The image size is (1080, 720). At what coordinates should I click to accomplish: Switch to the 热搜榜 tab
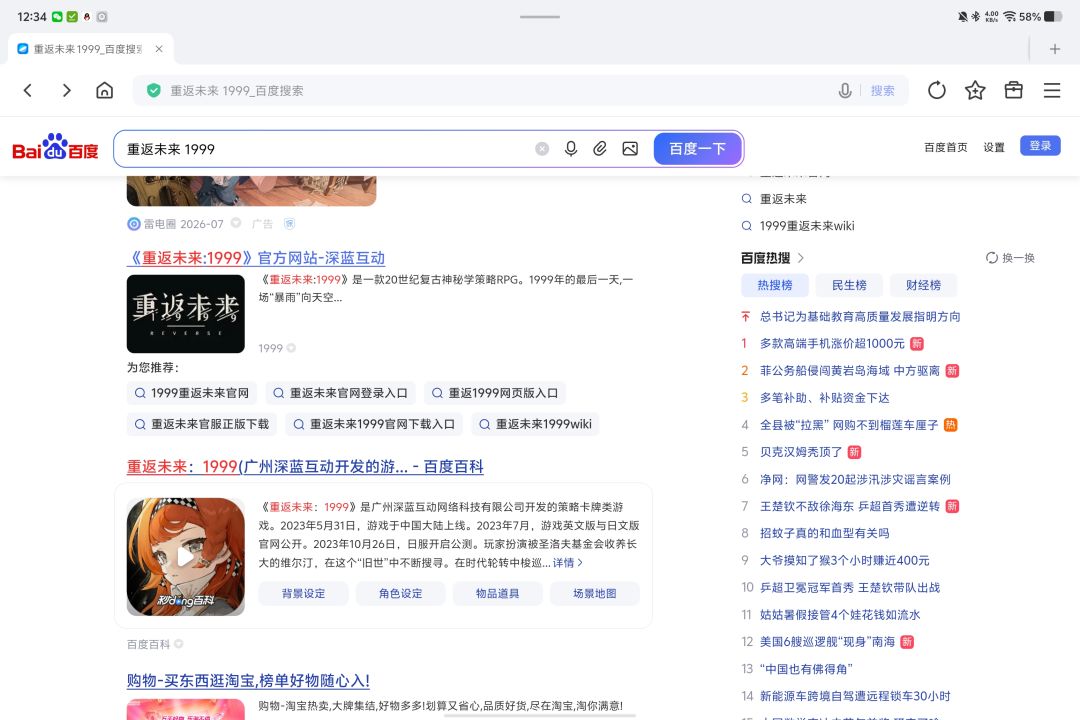(774, 285)
